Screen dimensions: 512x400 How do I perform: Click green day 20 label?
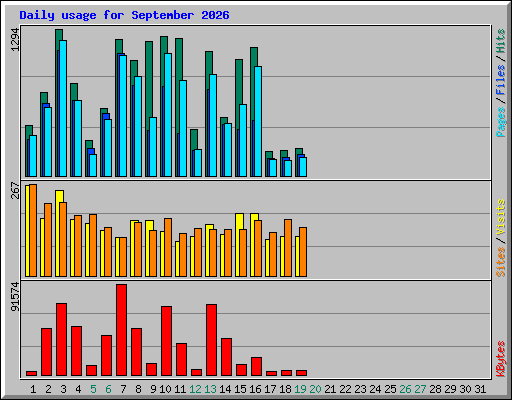pyautogui.click(x=315, y=389)
